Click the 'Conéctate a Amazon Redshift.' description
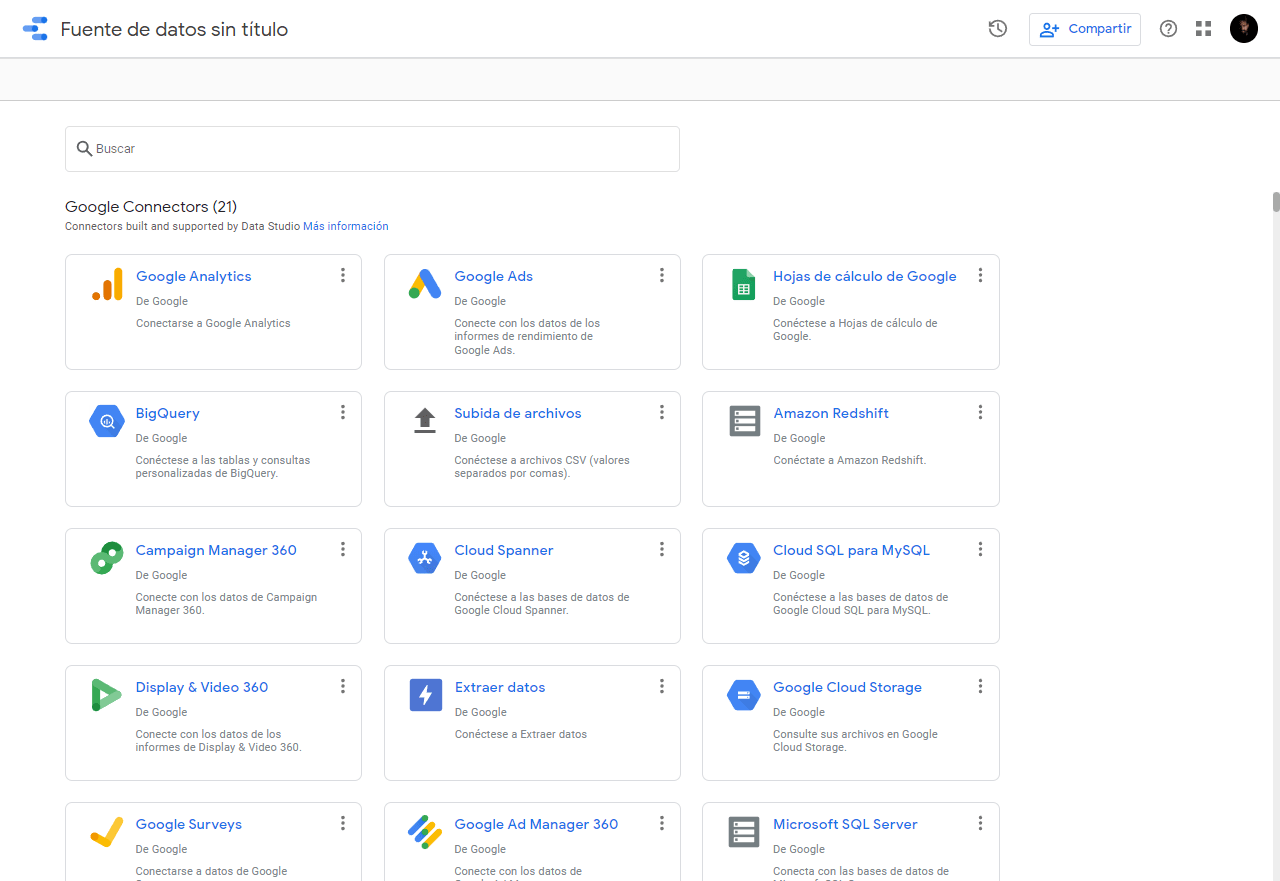Screen dimensions: 1280x881 (850, 461)
